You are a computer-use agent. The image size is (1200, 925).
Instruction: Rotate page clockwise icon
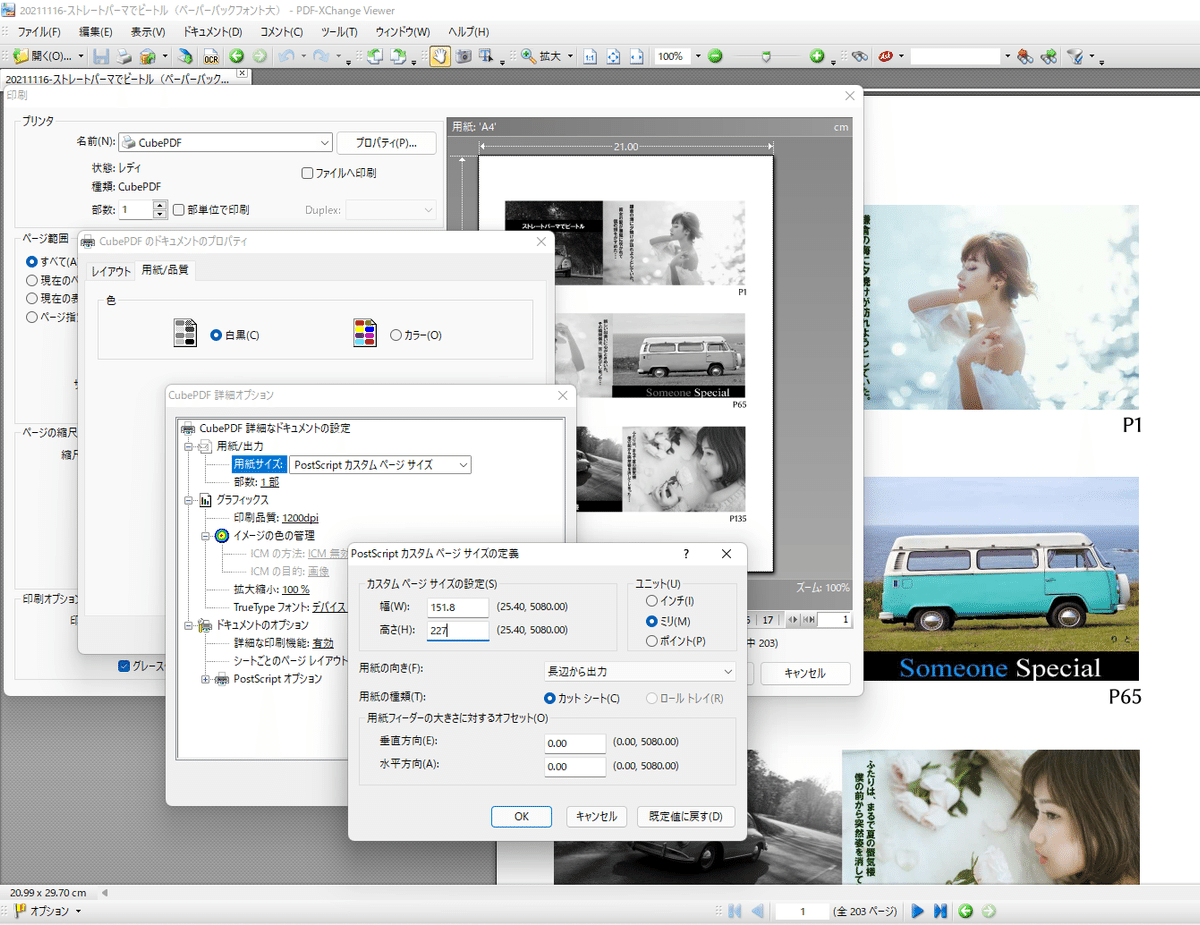(399, 56)
